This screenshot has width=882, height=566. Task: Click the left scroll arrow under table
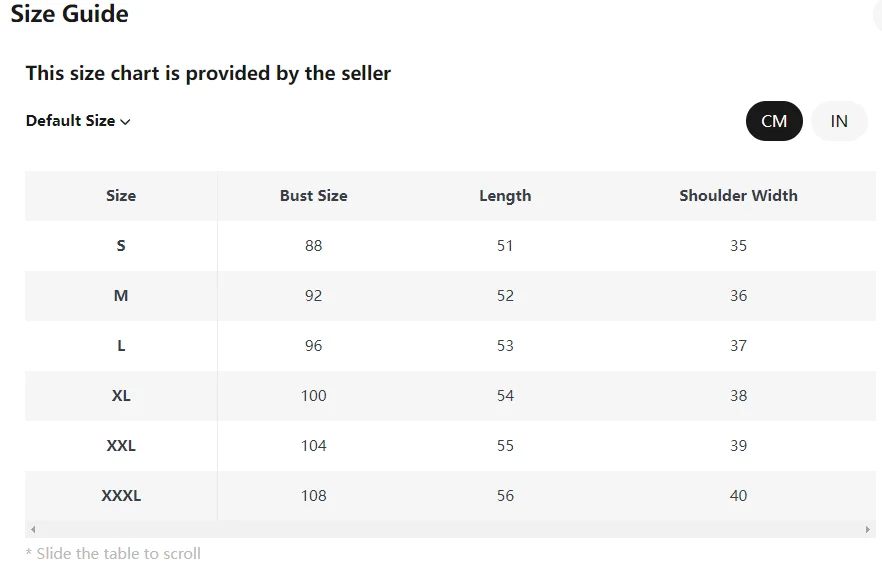33,529
